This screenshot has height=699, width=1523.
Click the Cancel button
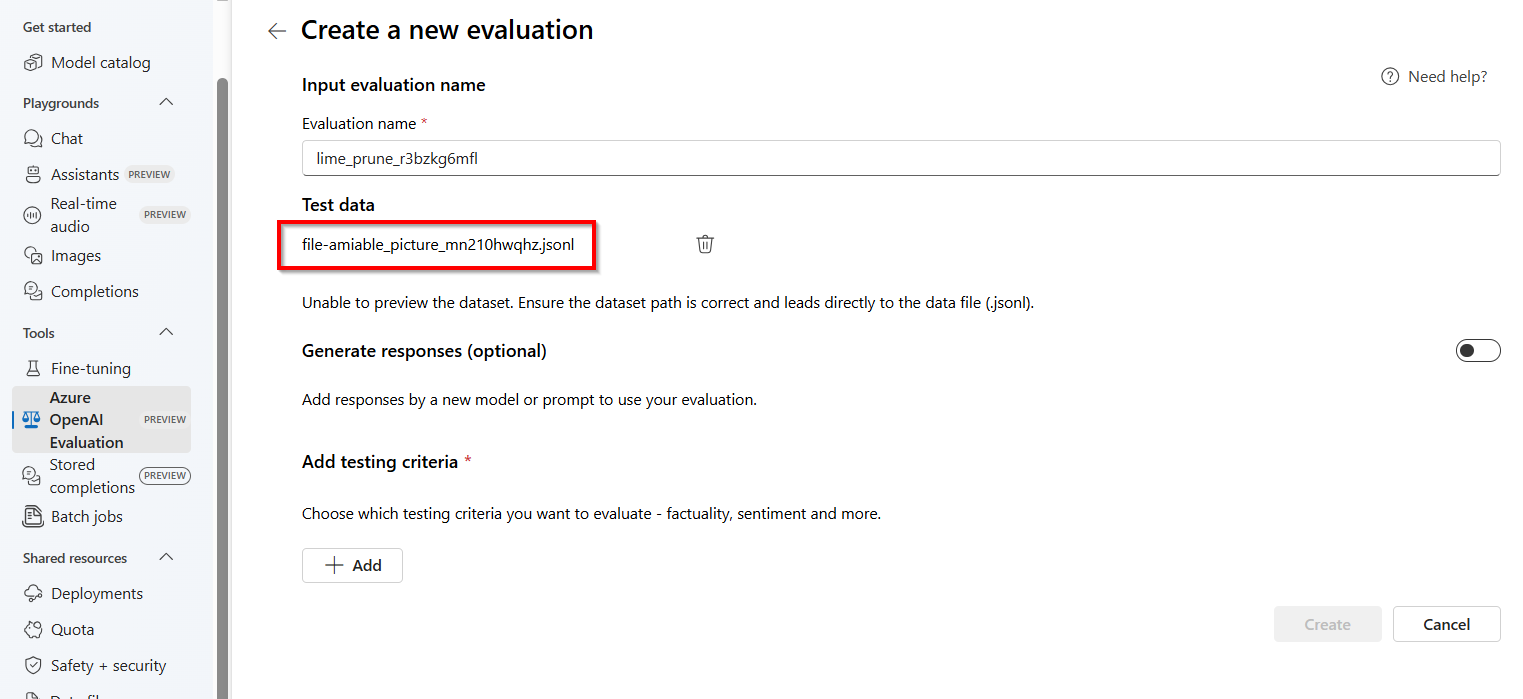tap(1446, 624)
